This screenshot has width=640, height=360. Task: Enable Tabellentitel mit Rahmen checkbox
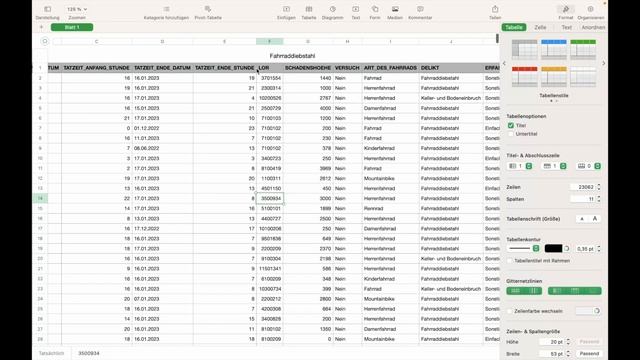(x=509, y=260)
